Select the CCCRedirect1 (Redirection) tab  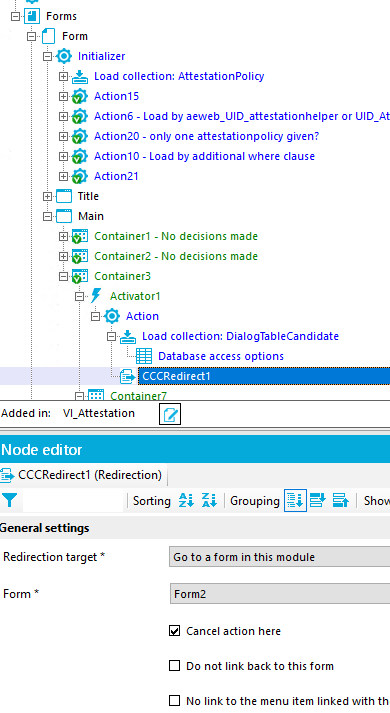point(84,475)
